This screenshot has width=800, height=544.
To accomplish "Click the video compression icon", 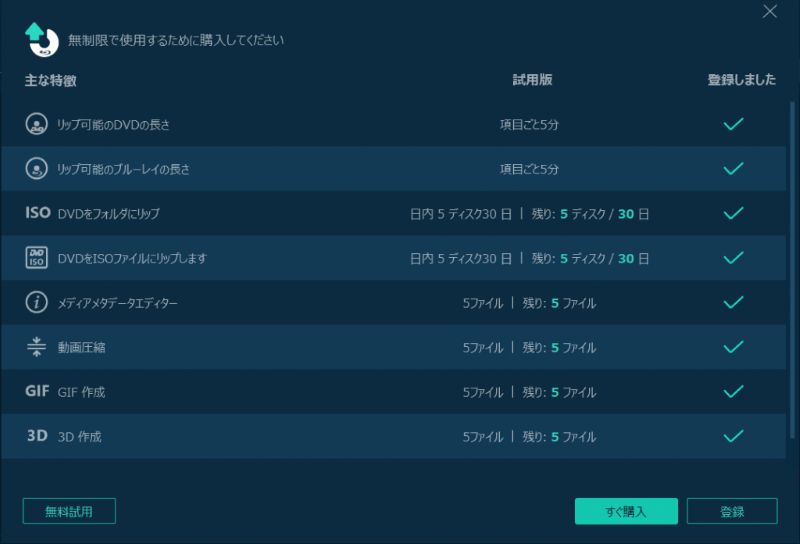I will pos(36,347).
